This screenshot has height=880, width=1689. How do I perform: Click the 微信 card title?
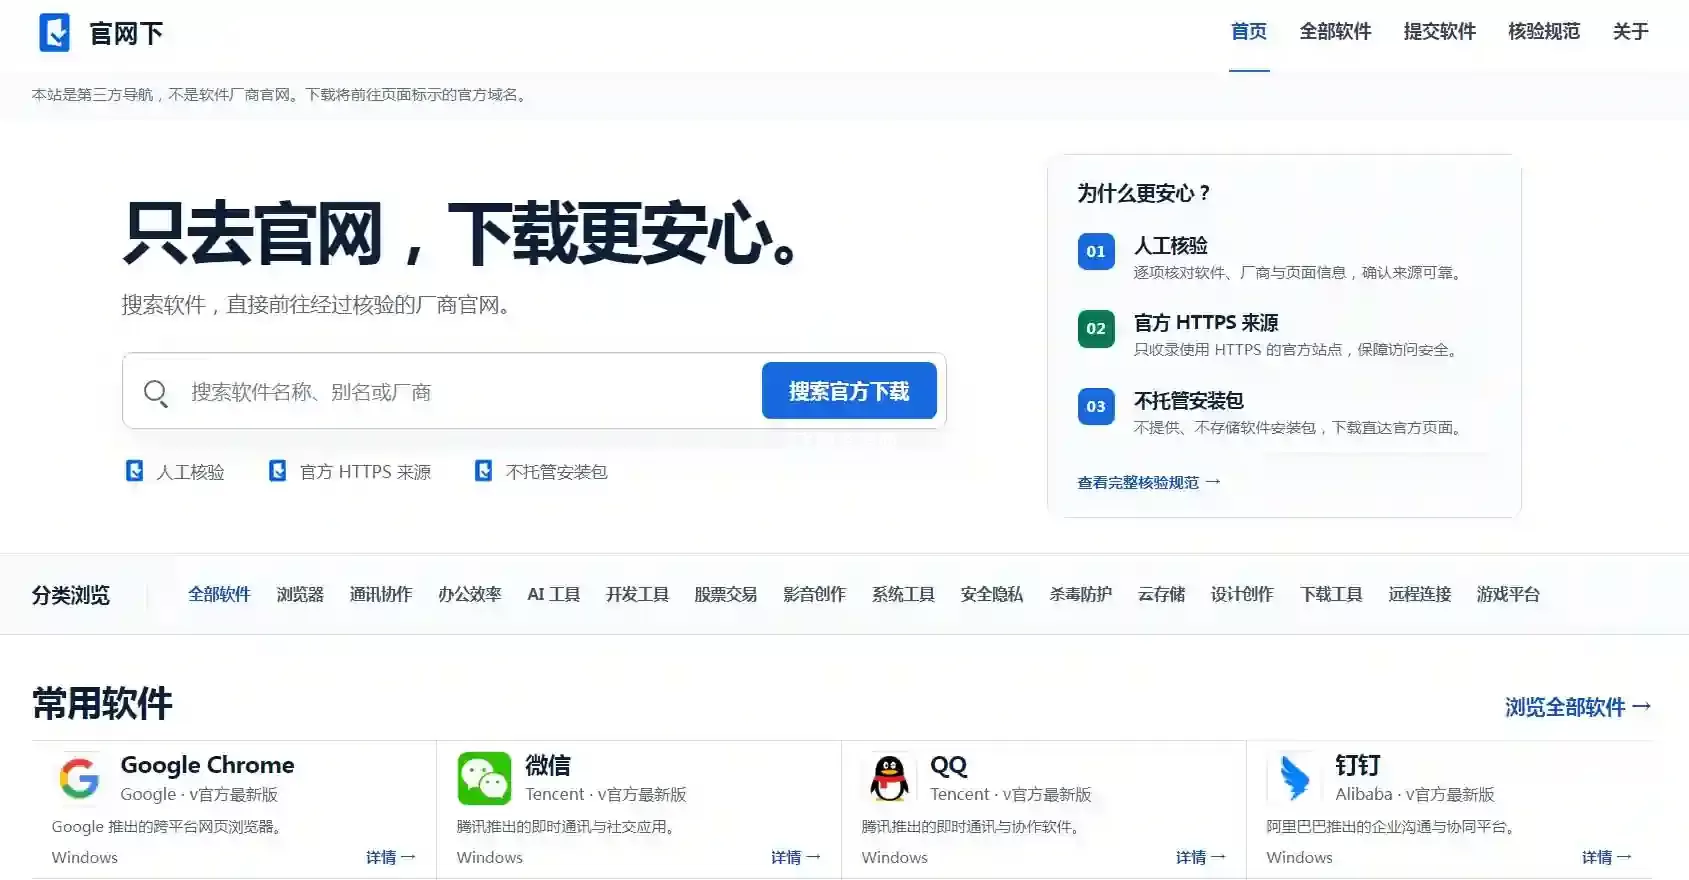(x=548, y=765)
